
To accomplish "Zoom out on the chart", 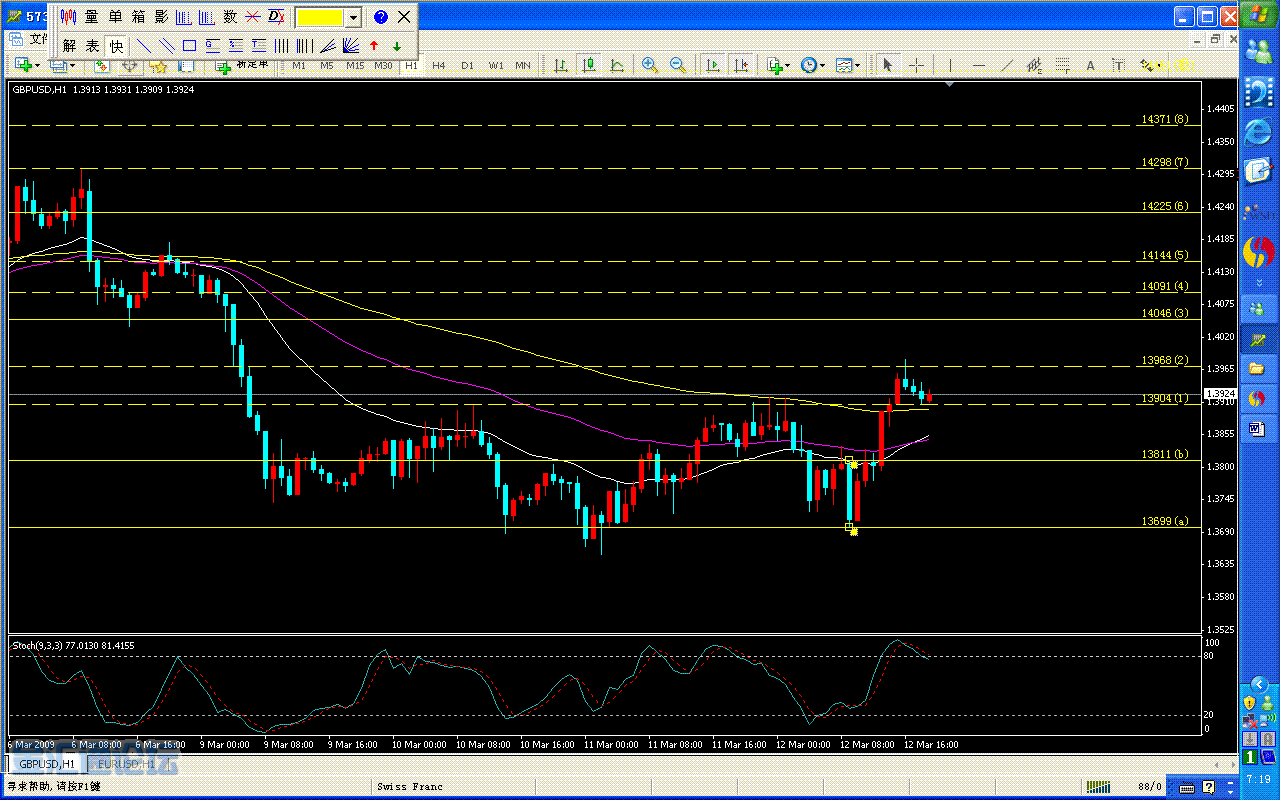I will [x=678, y=66].
